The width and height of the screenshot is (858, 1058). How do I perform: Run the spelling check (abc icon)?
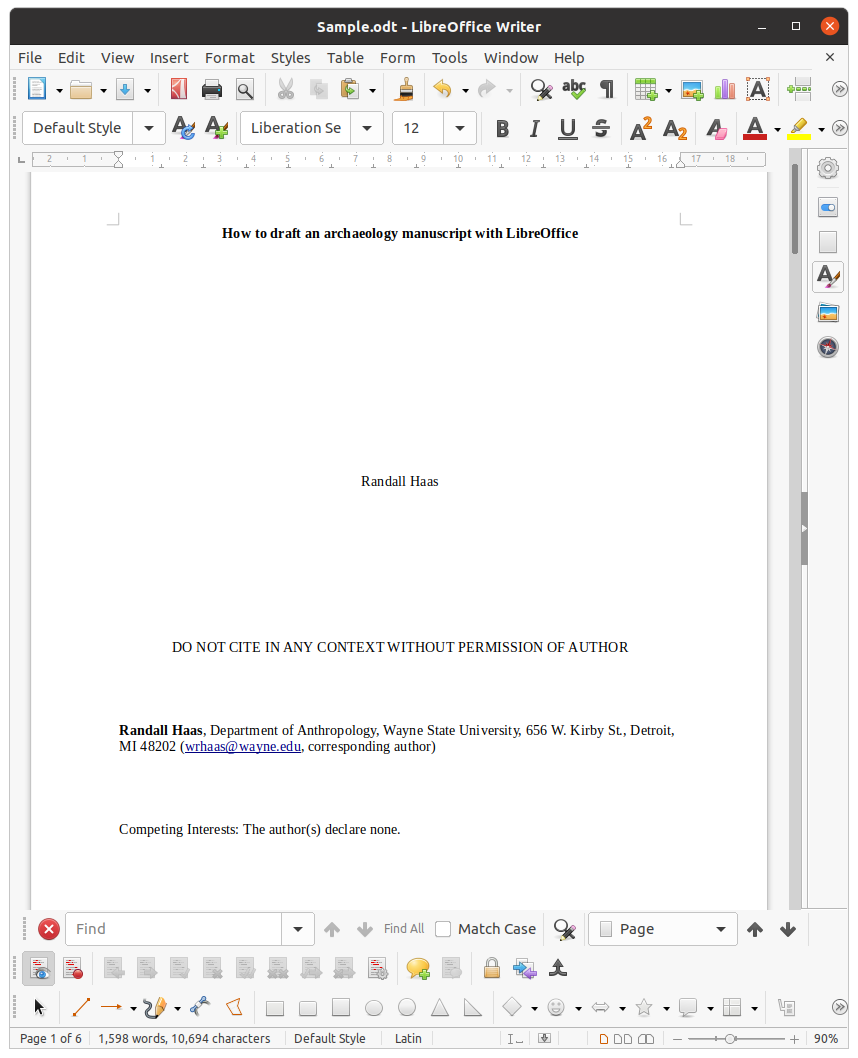pyautogui.click(x=574, y=89)
